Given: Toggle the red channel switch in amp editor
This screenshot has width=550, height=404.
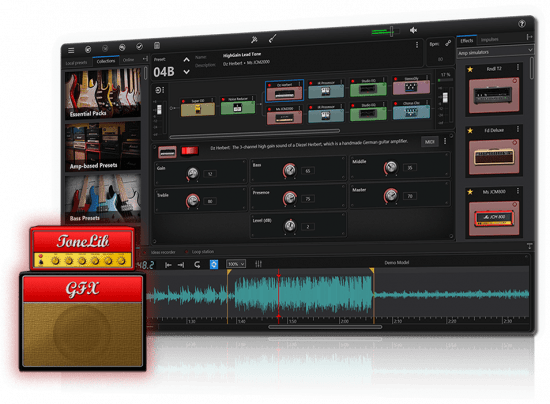Looking at the screenshot, I should point(190,151).
